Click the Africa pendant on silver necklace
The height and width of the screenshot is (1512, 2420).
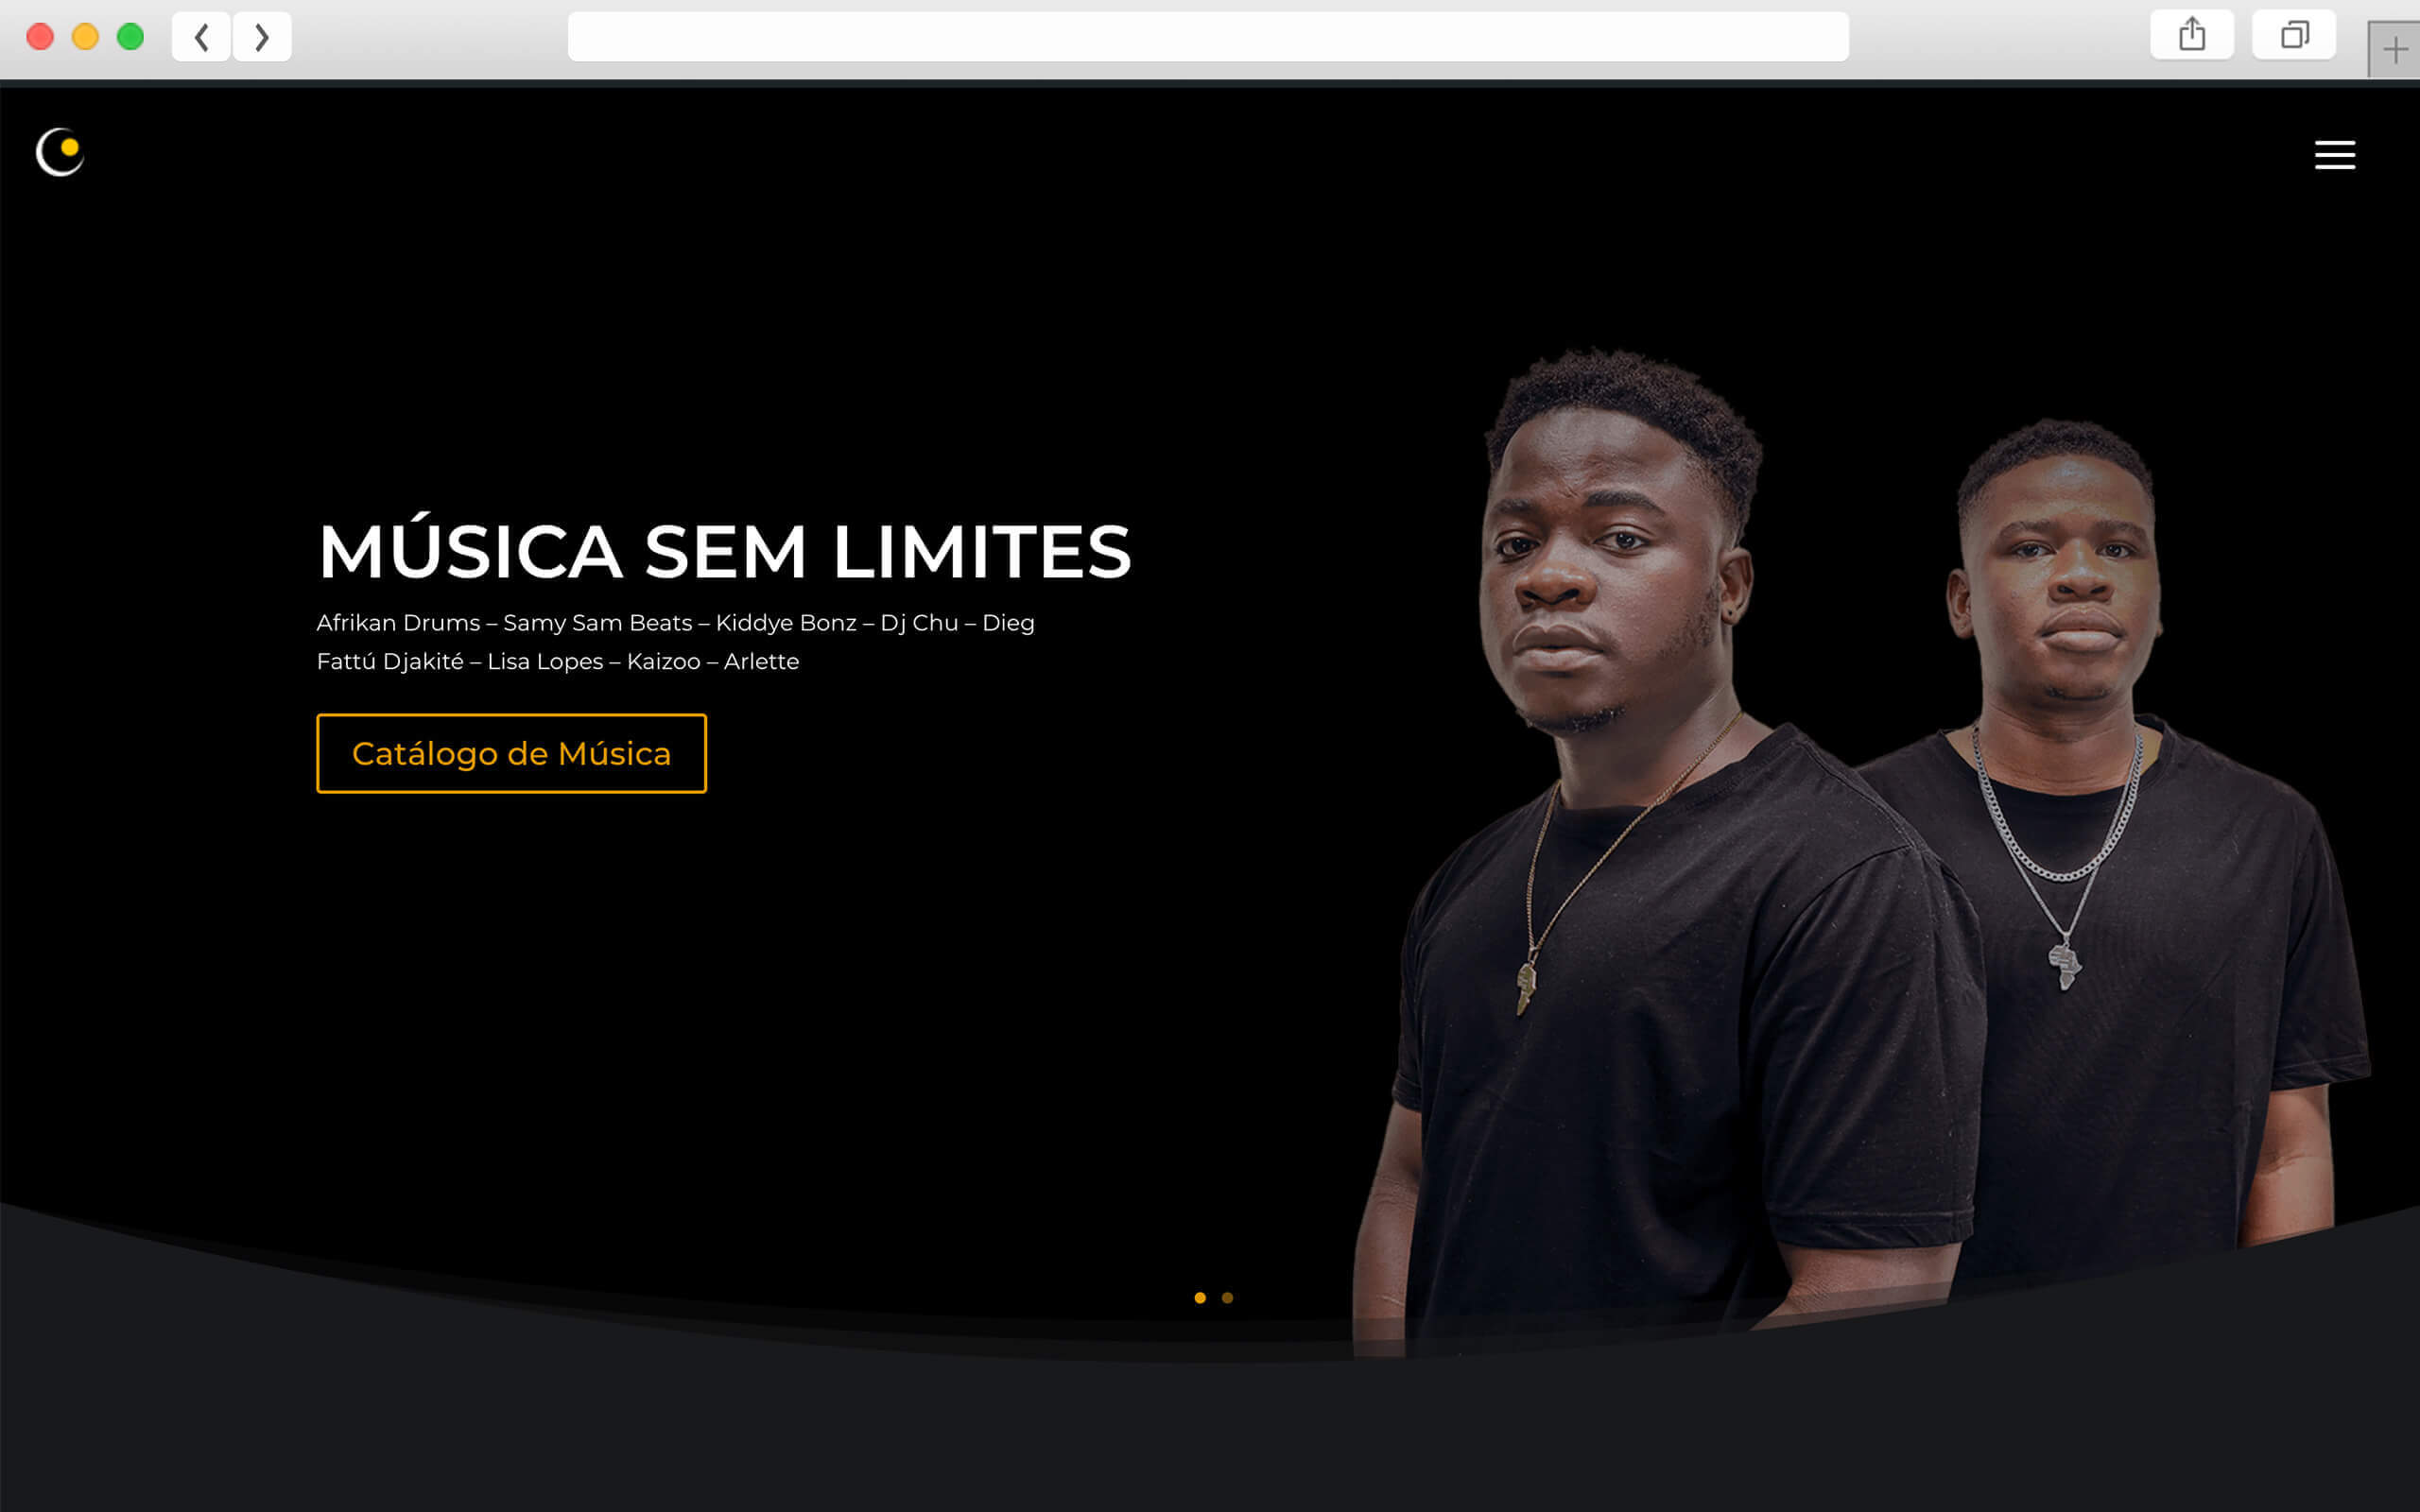(x=2064, y=965)
